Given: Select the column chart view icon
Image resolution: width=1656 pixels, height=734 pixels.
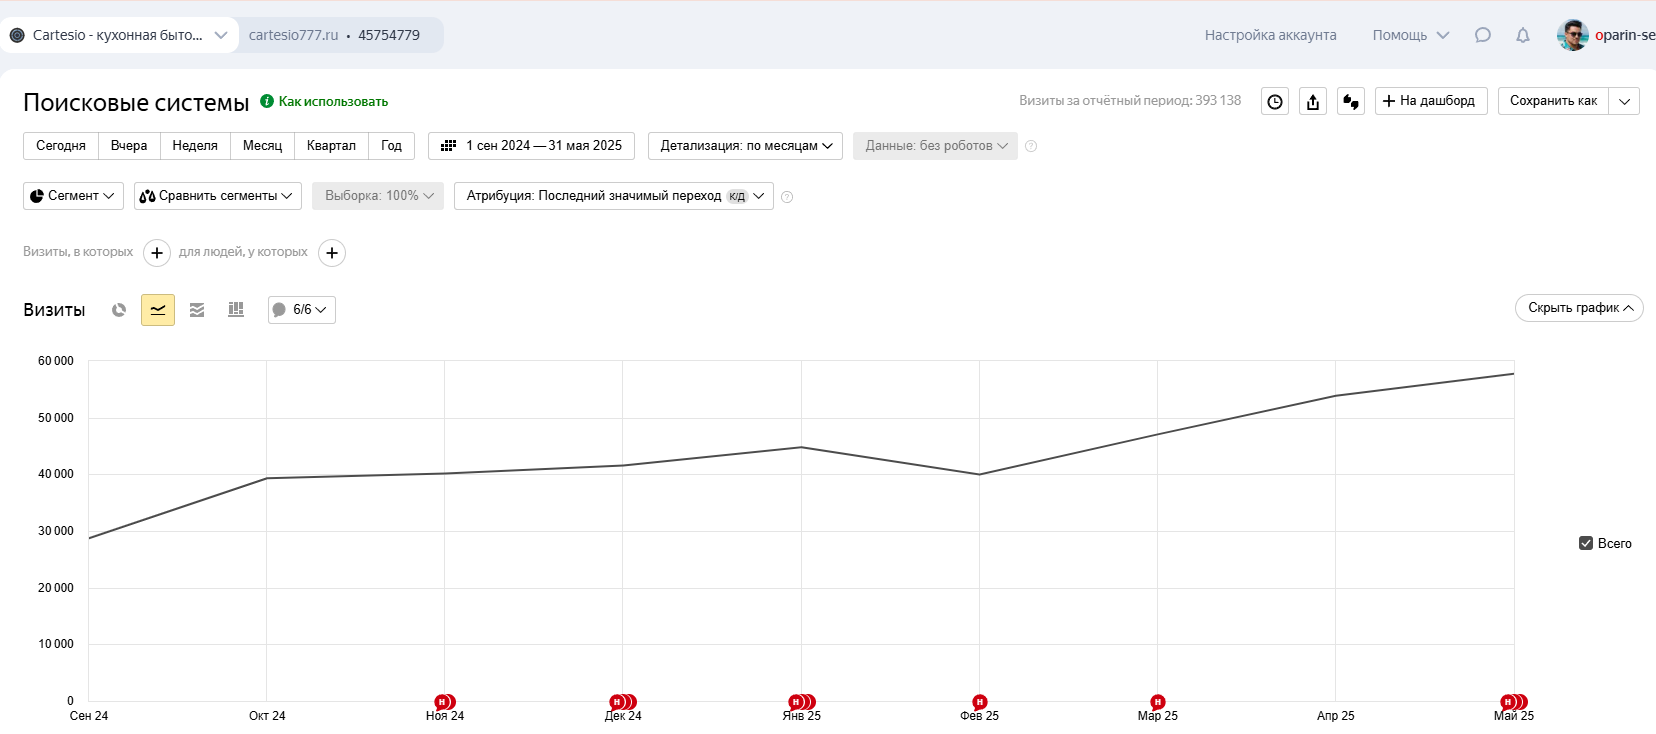Looking at the screenshot, I should tap(236, 310).
